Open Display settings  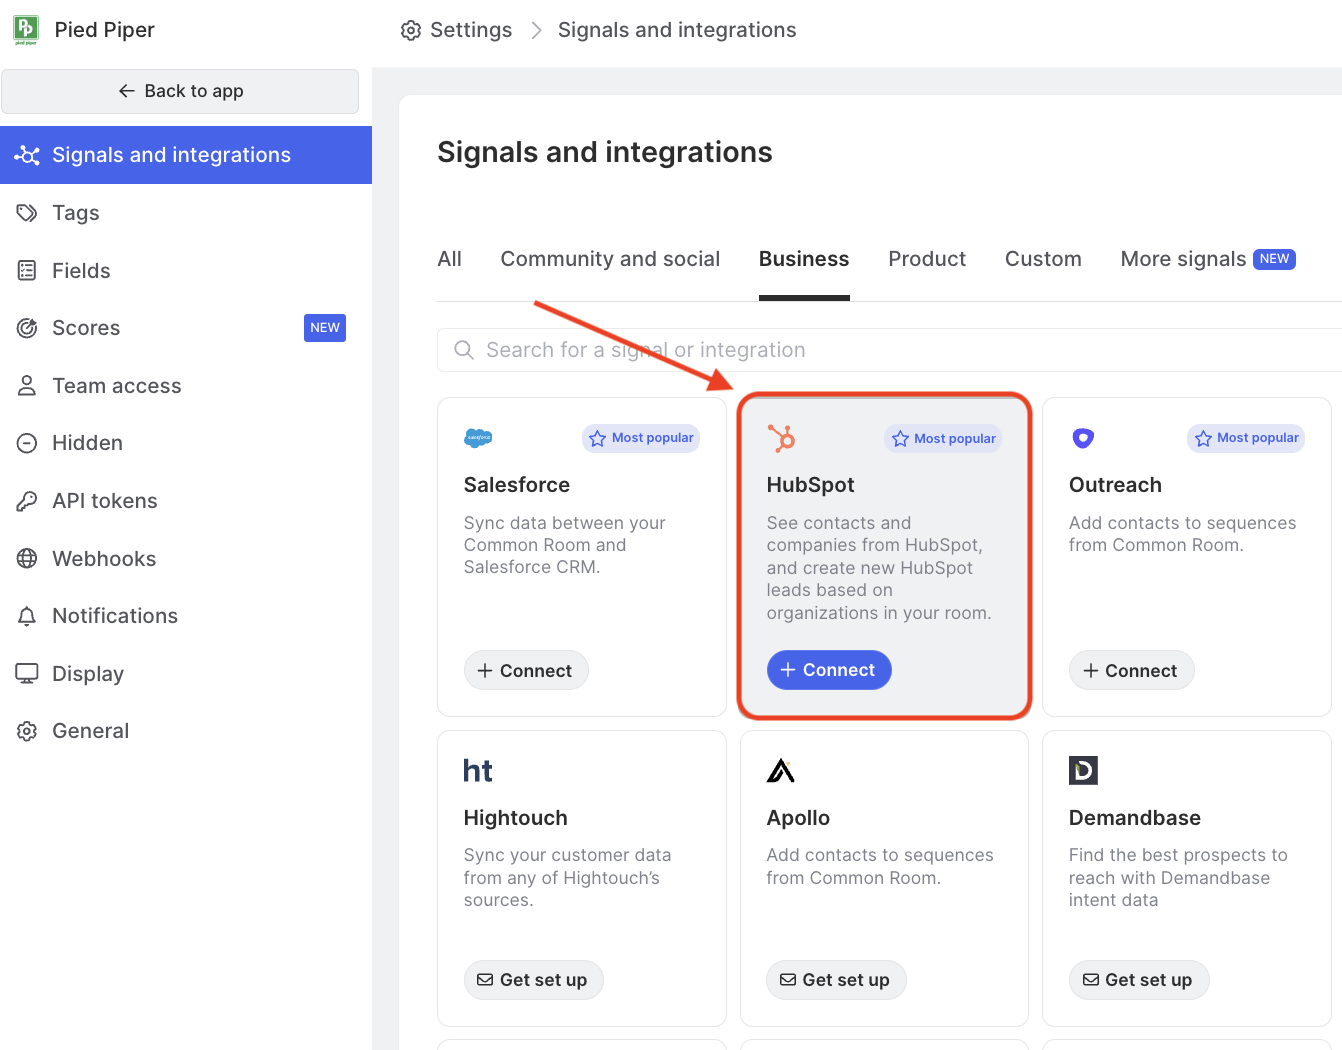click(186, 674)
